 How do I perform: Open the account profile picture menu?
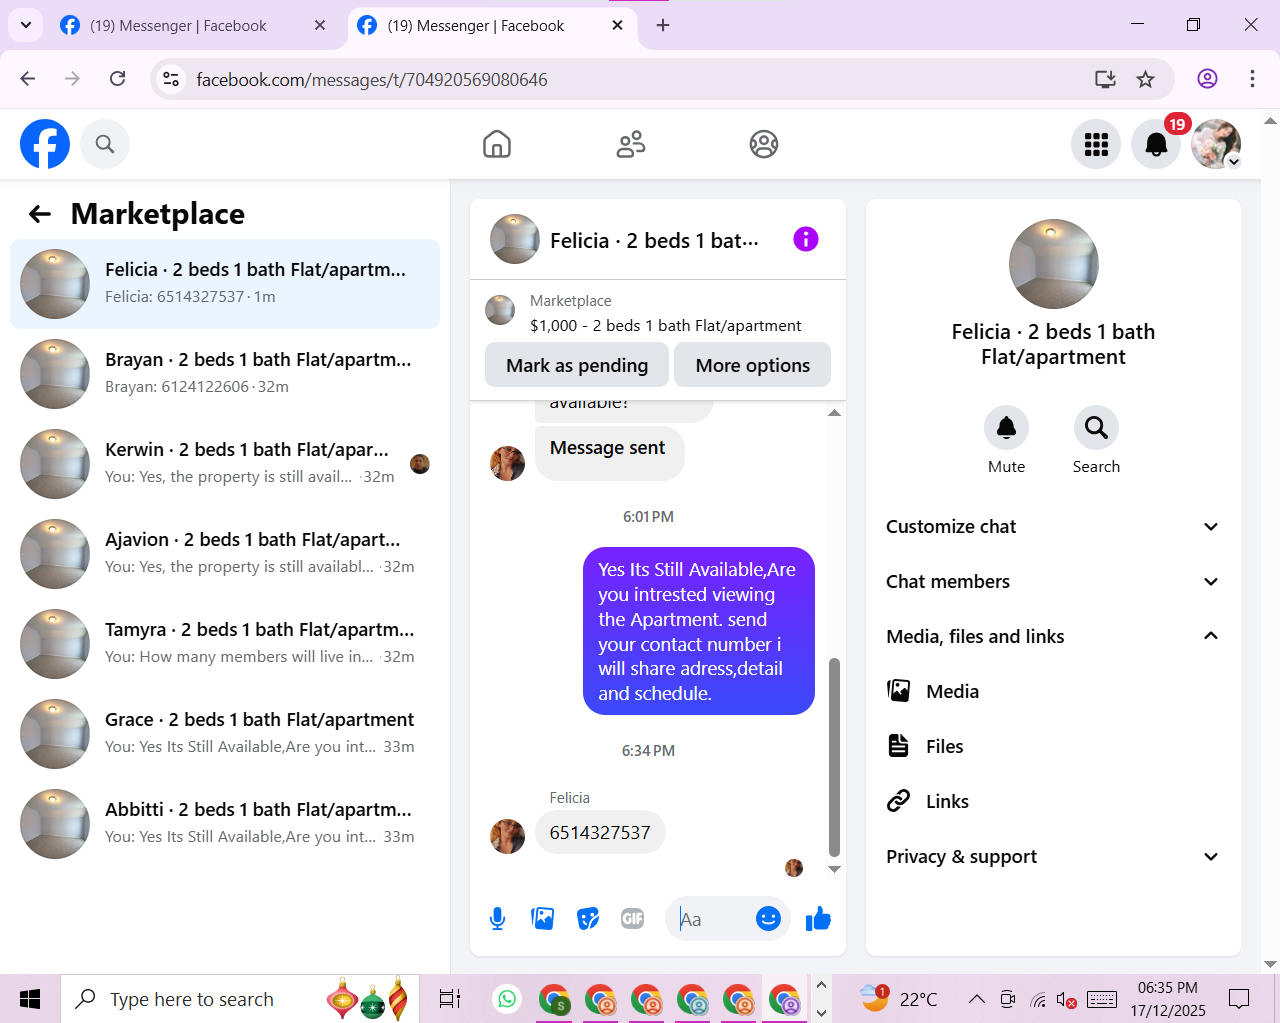click(1216, 144)
